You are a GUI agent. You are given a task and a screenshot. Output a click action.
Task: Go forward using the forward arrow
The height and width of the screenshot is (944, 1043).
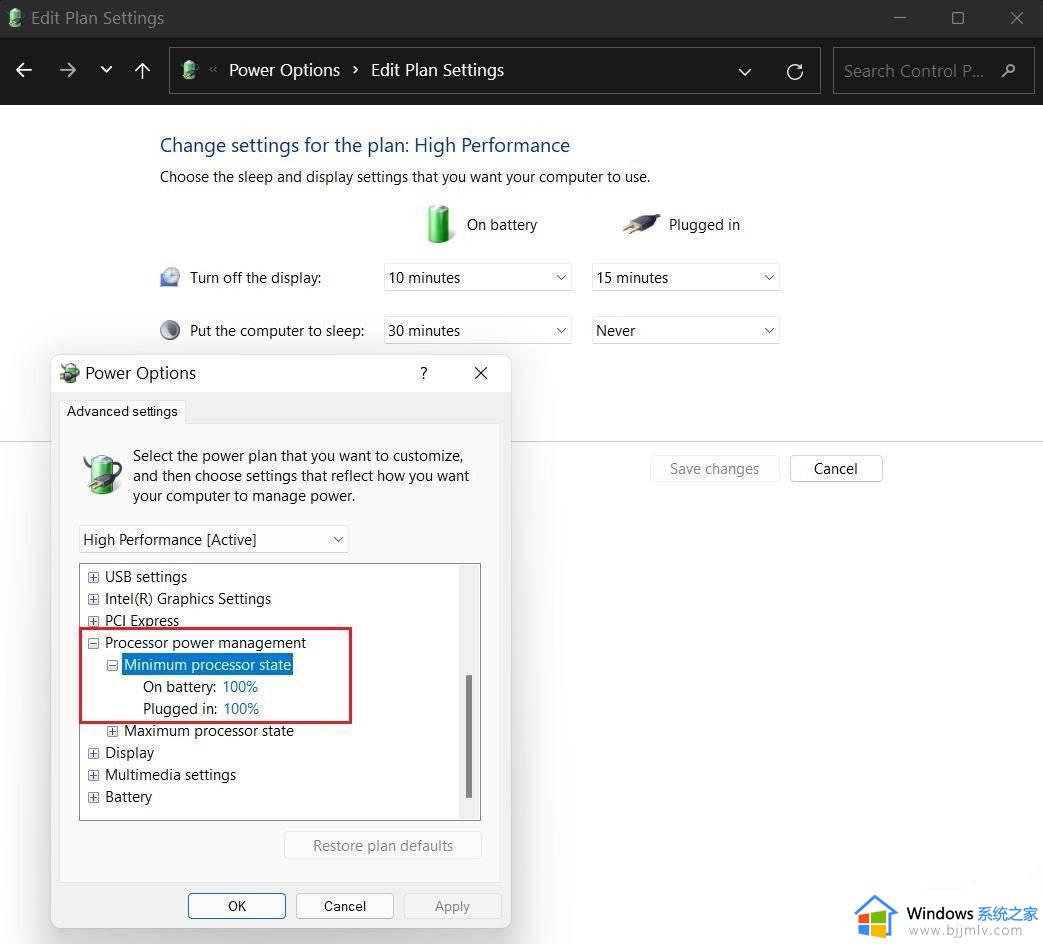pos(67,70)
